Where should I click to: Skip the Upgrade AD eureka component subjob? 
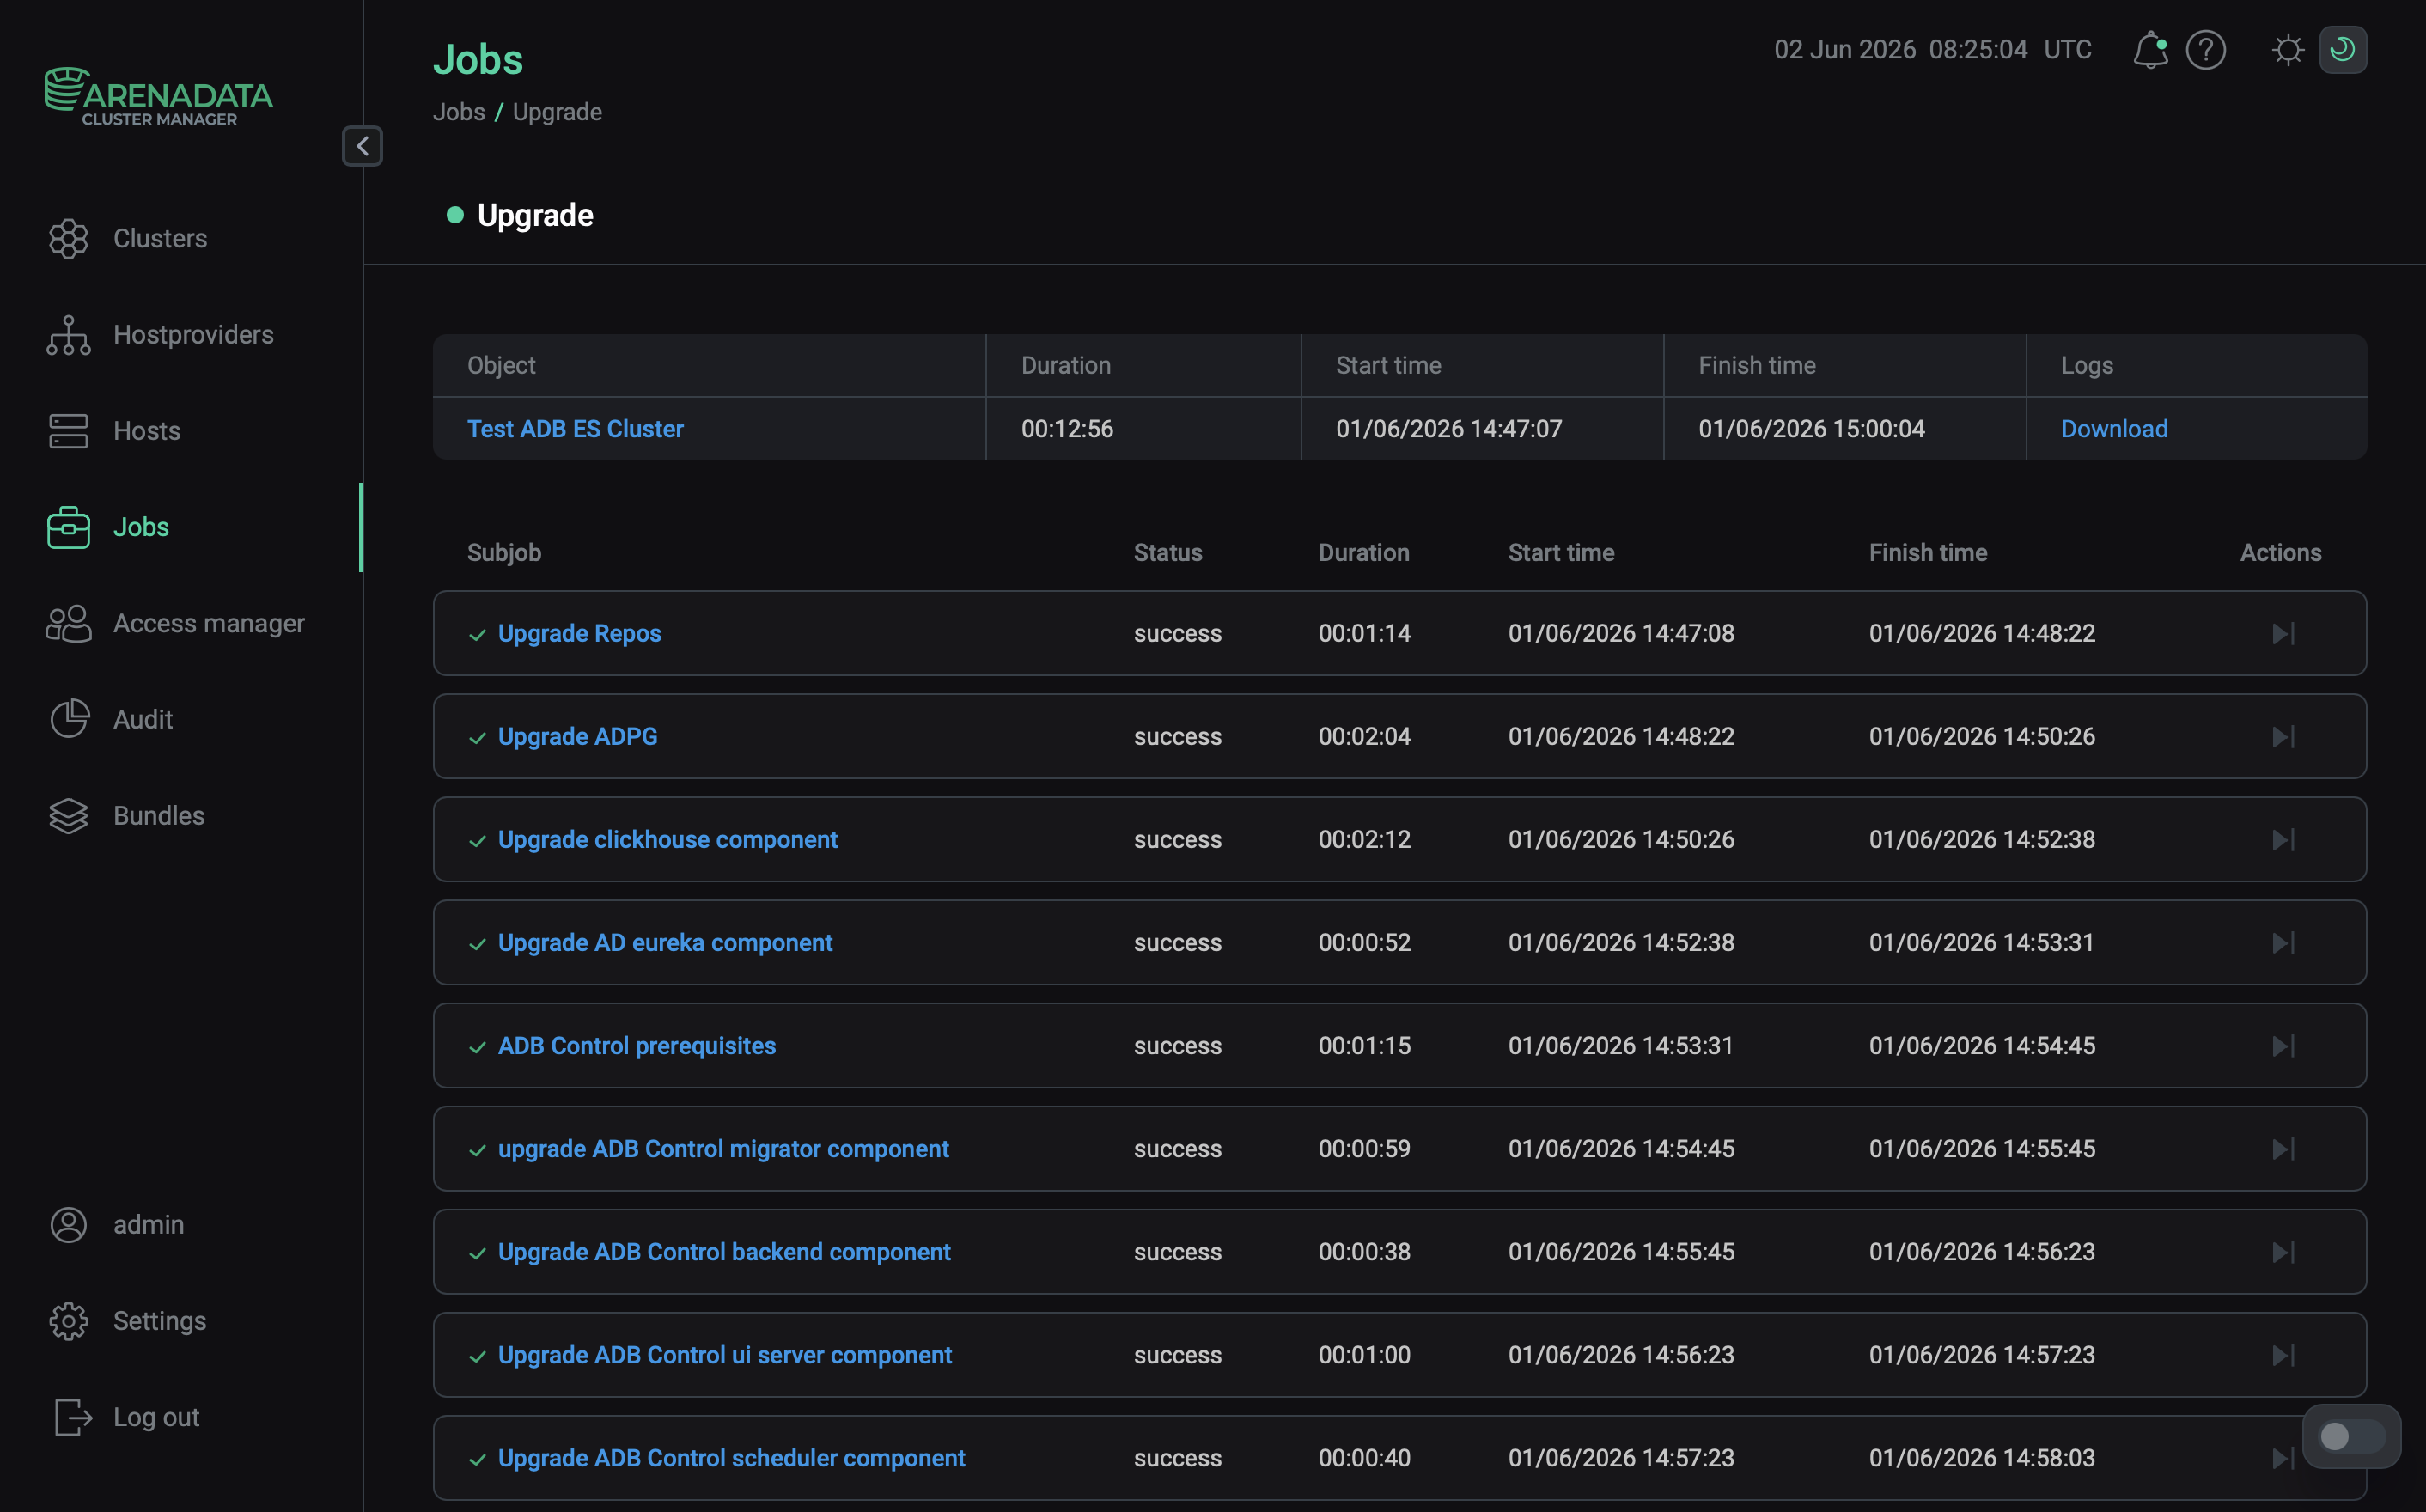point(2283,942)
